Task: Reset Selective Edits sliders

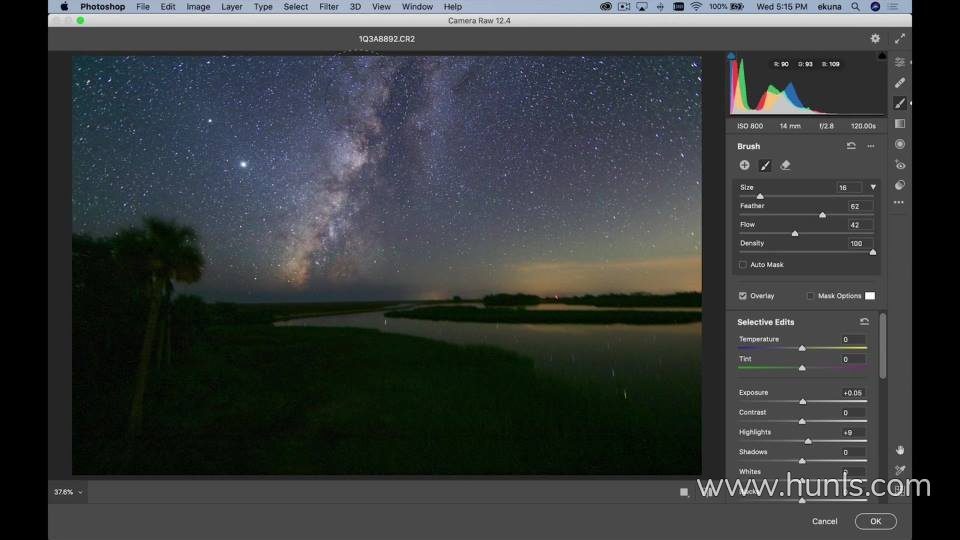Action: tap(864, 321)
